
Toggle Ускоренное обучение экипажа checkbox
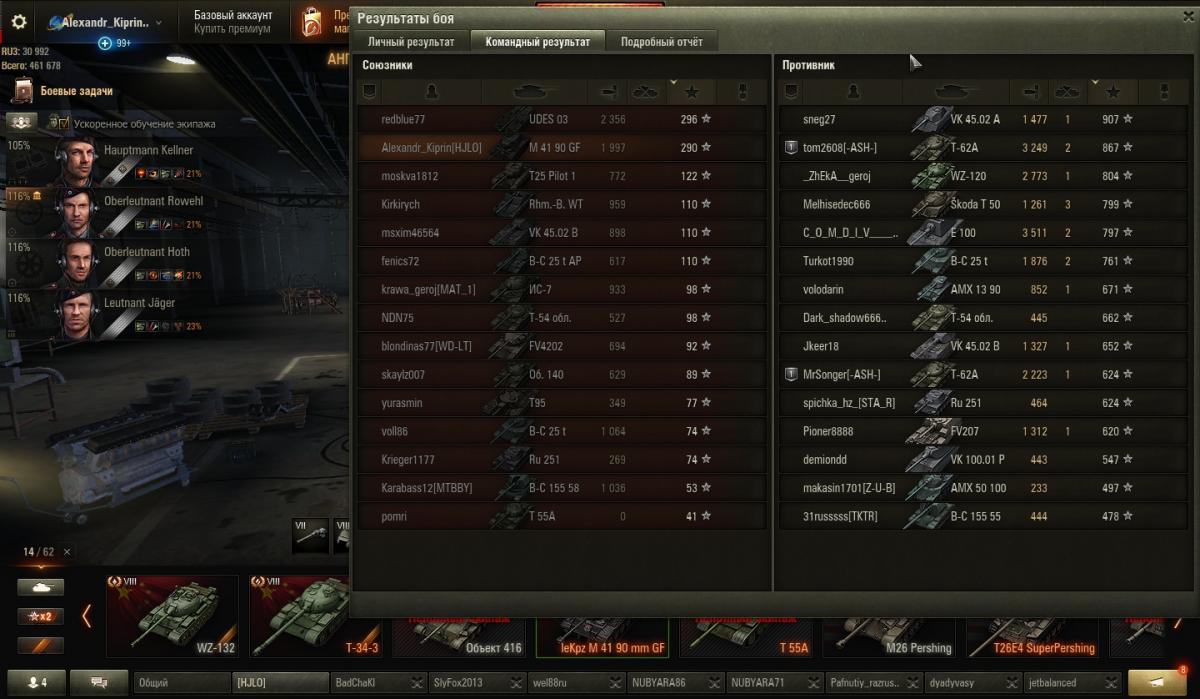point(55,123)
